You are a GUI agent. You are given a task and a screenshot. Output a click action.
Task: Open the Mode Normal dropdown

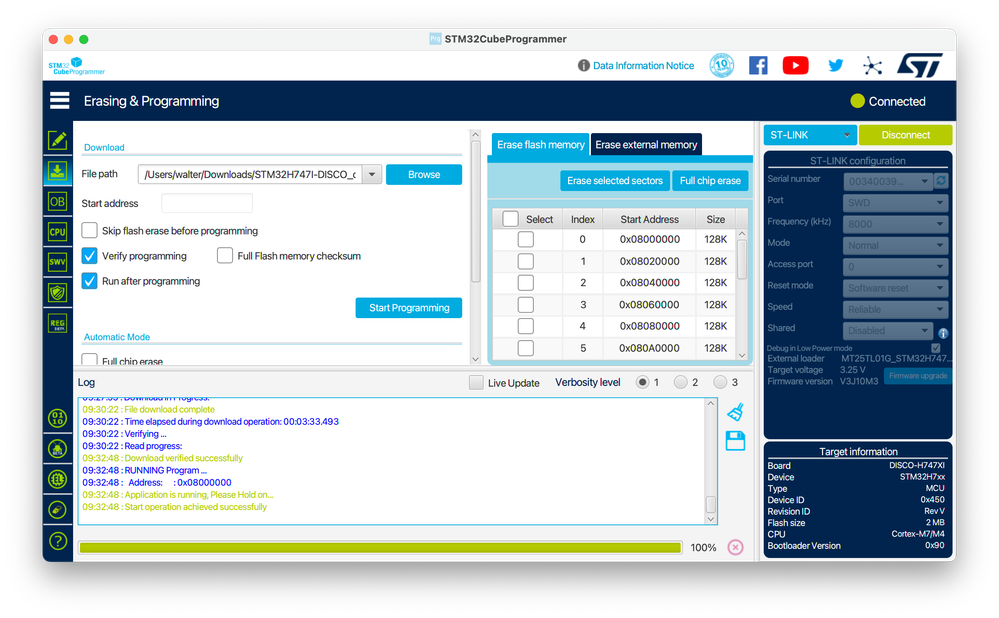tap(896, 245)
